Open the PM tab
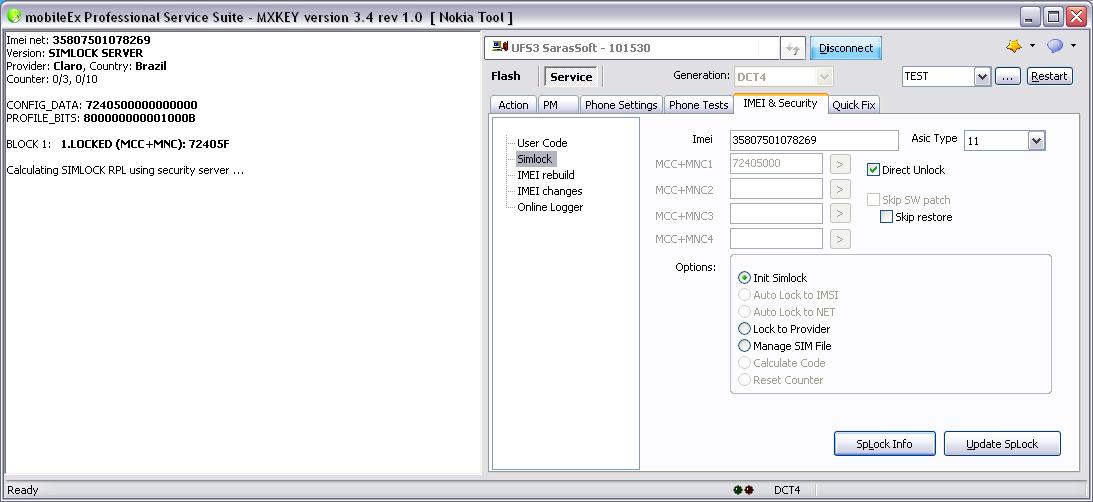Screen dimensions: 1093x502 tap(558, 105)
